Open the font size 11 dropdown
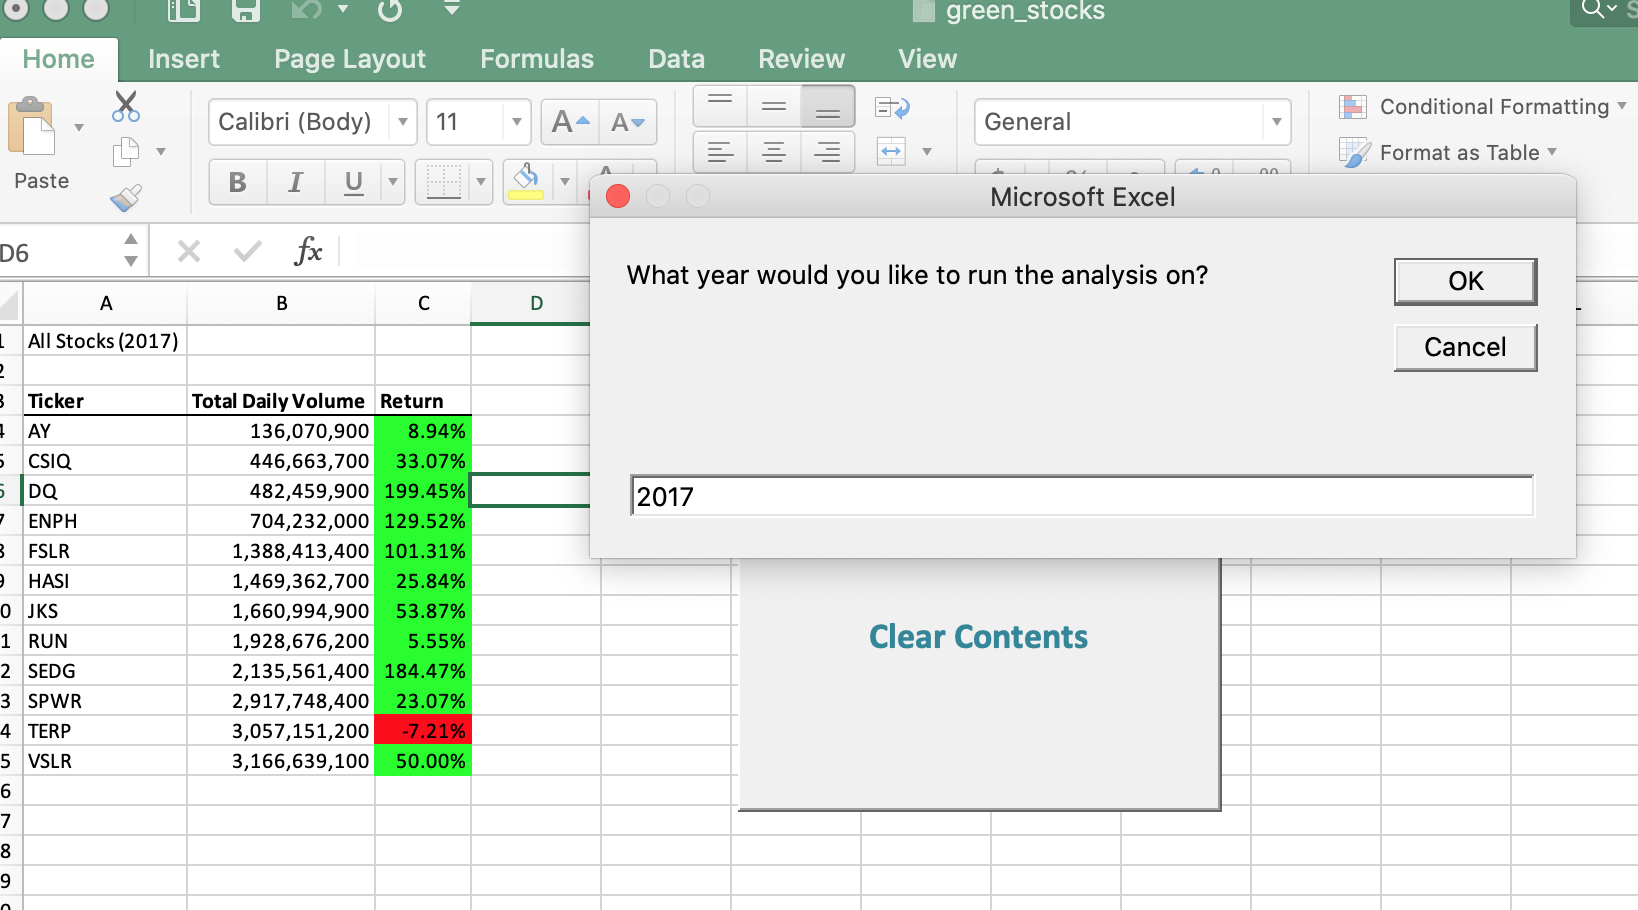The image size is (1638, 910). pos(516,122)
